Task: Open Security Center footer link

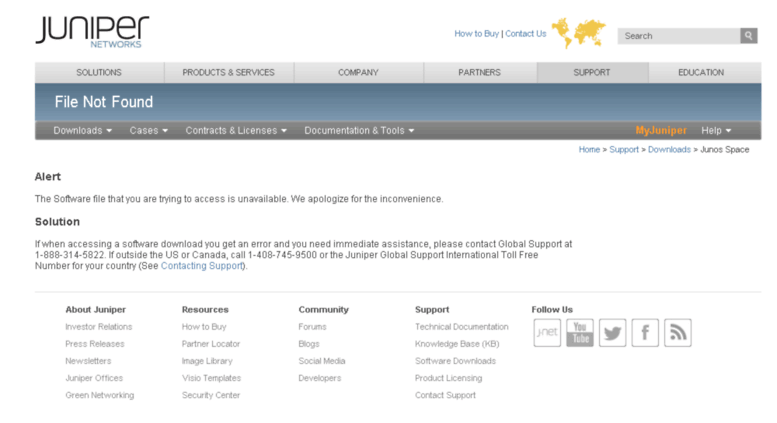Action: (x=211, y=395)
